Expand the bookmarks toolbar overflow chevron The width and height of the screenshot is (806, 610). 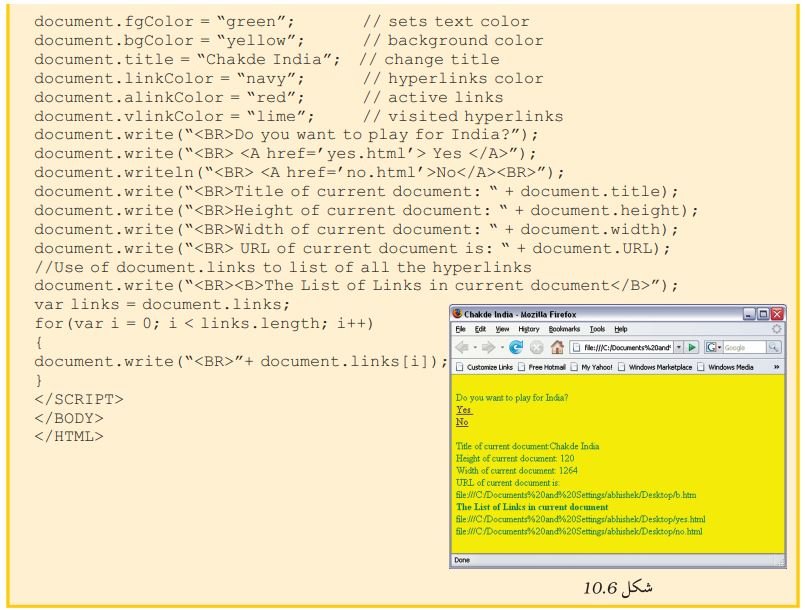[776, 367]
